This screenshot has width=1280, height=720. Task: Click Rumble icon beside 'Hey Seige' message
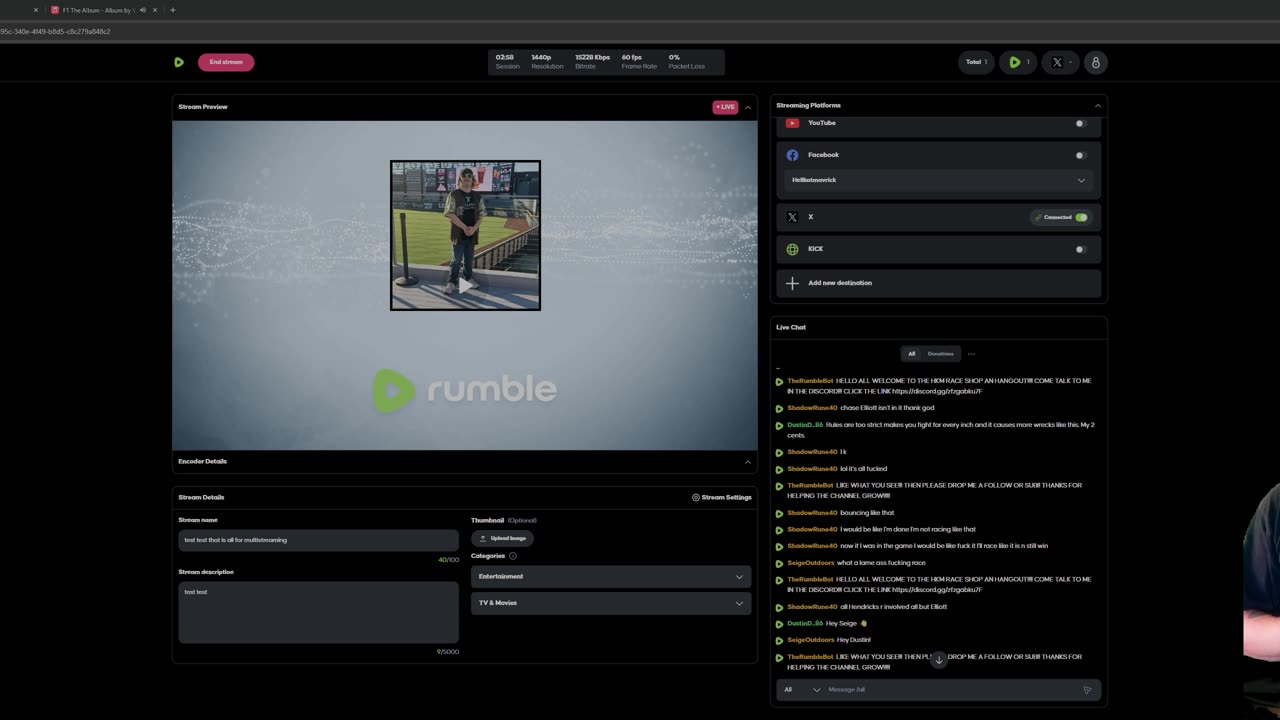pos(779,624)
